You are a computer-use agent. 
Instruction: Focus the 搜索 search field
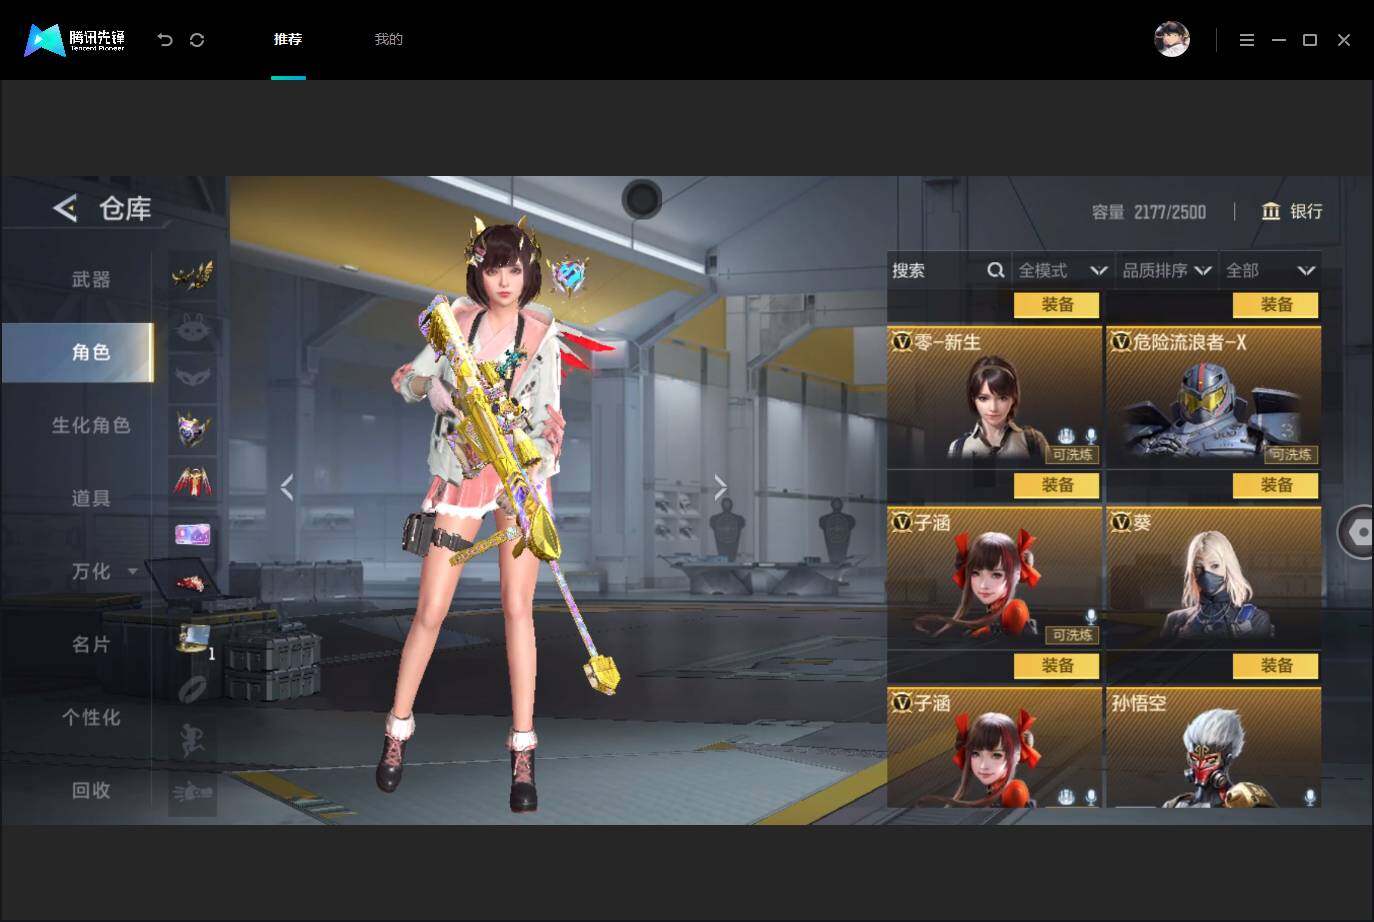coord(948,270)
